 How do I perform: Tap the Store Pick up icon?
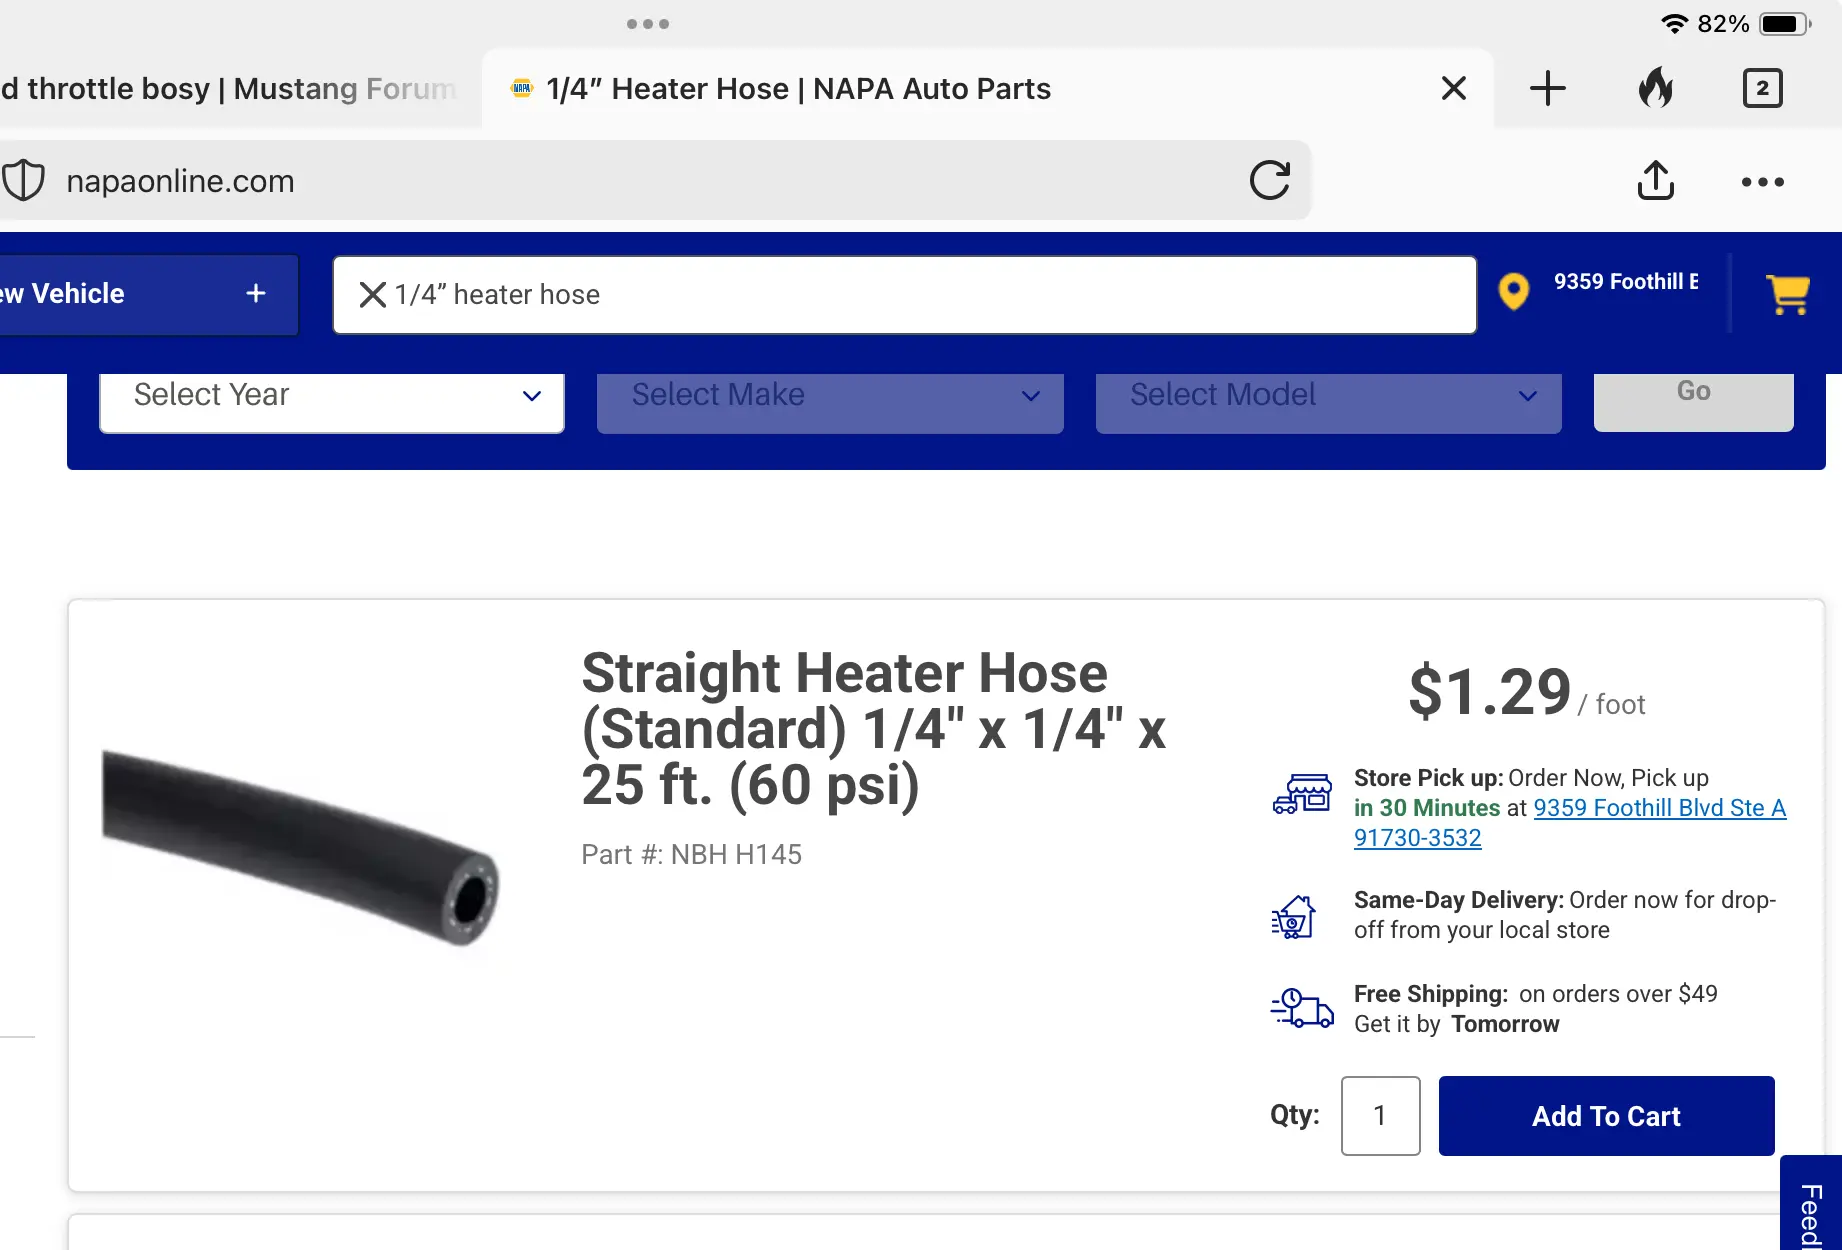(1302, 794)
